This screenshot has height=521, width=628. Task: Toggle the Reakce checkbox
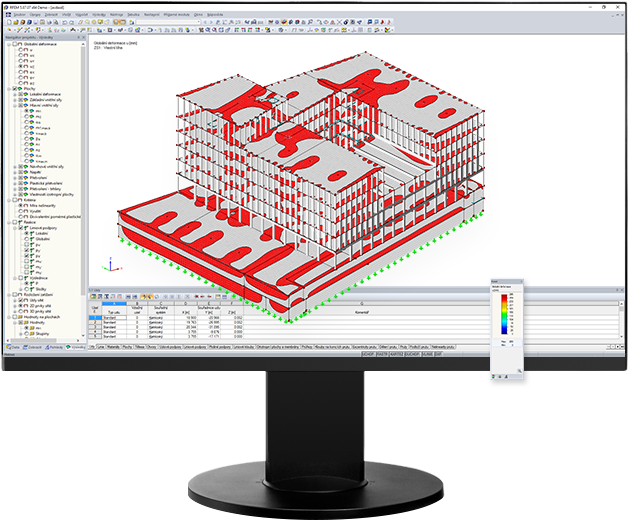pos(15,222)
